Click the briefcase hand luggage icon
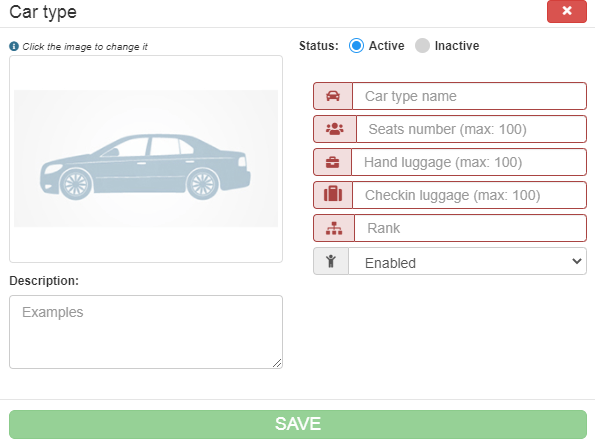The height and width of the screenshot is (446, 595). tap(332, 162)
